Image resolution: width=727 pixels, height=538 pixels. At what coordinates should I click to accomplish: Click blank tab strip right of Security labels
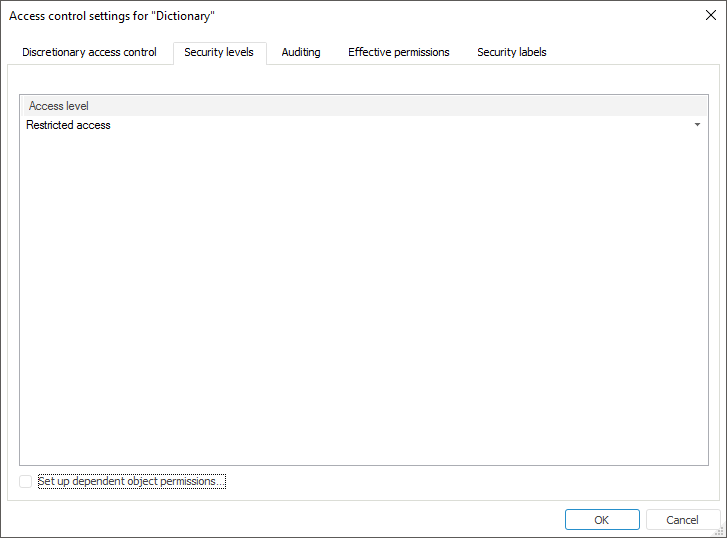point(630,52)
